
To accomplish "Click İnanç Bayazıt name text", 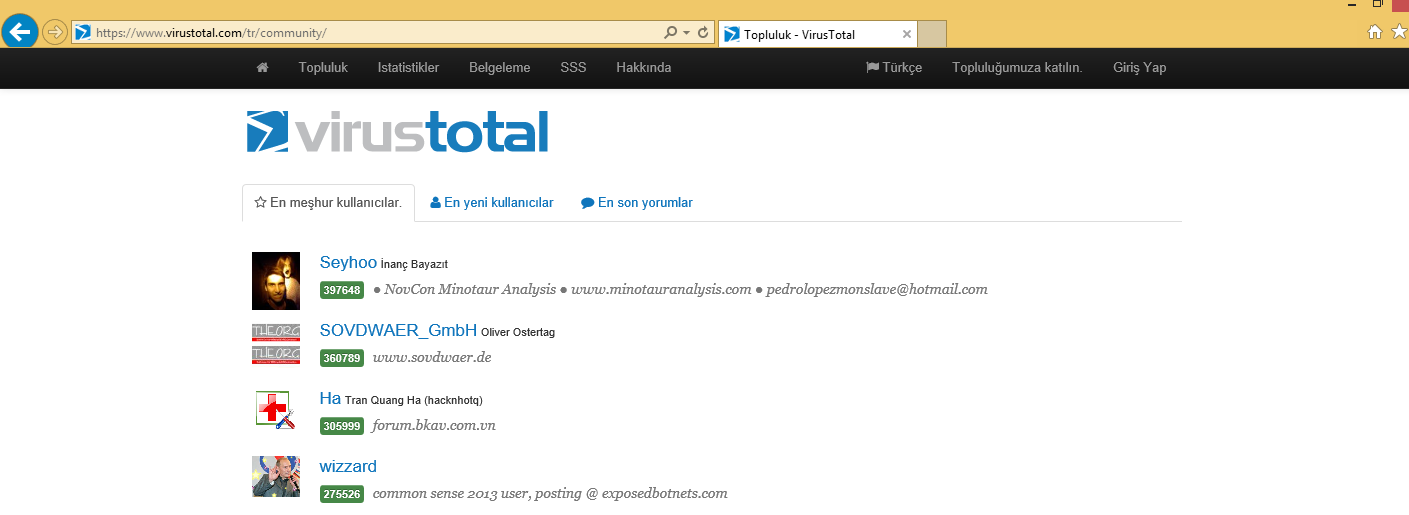I will tap(414, 264).
